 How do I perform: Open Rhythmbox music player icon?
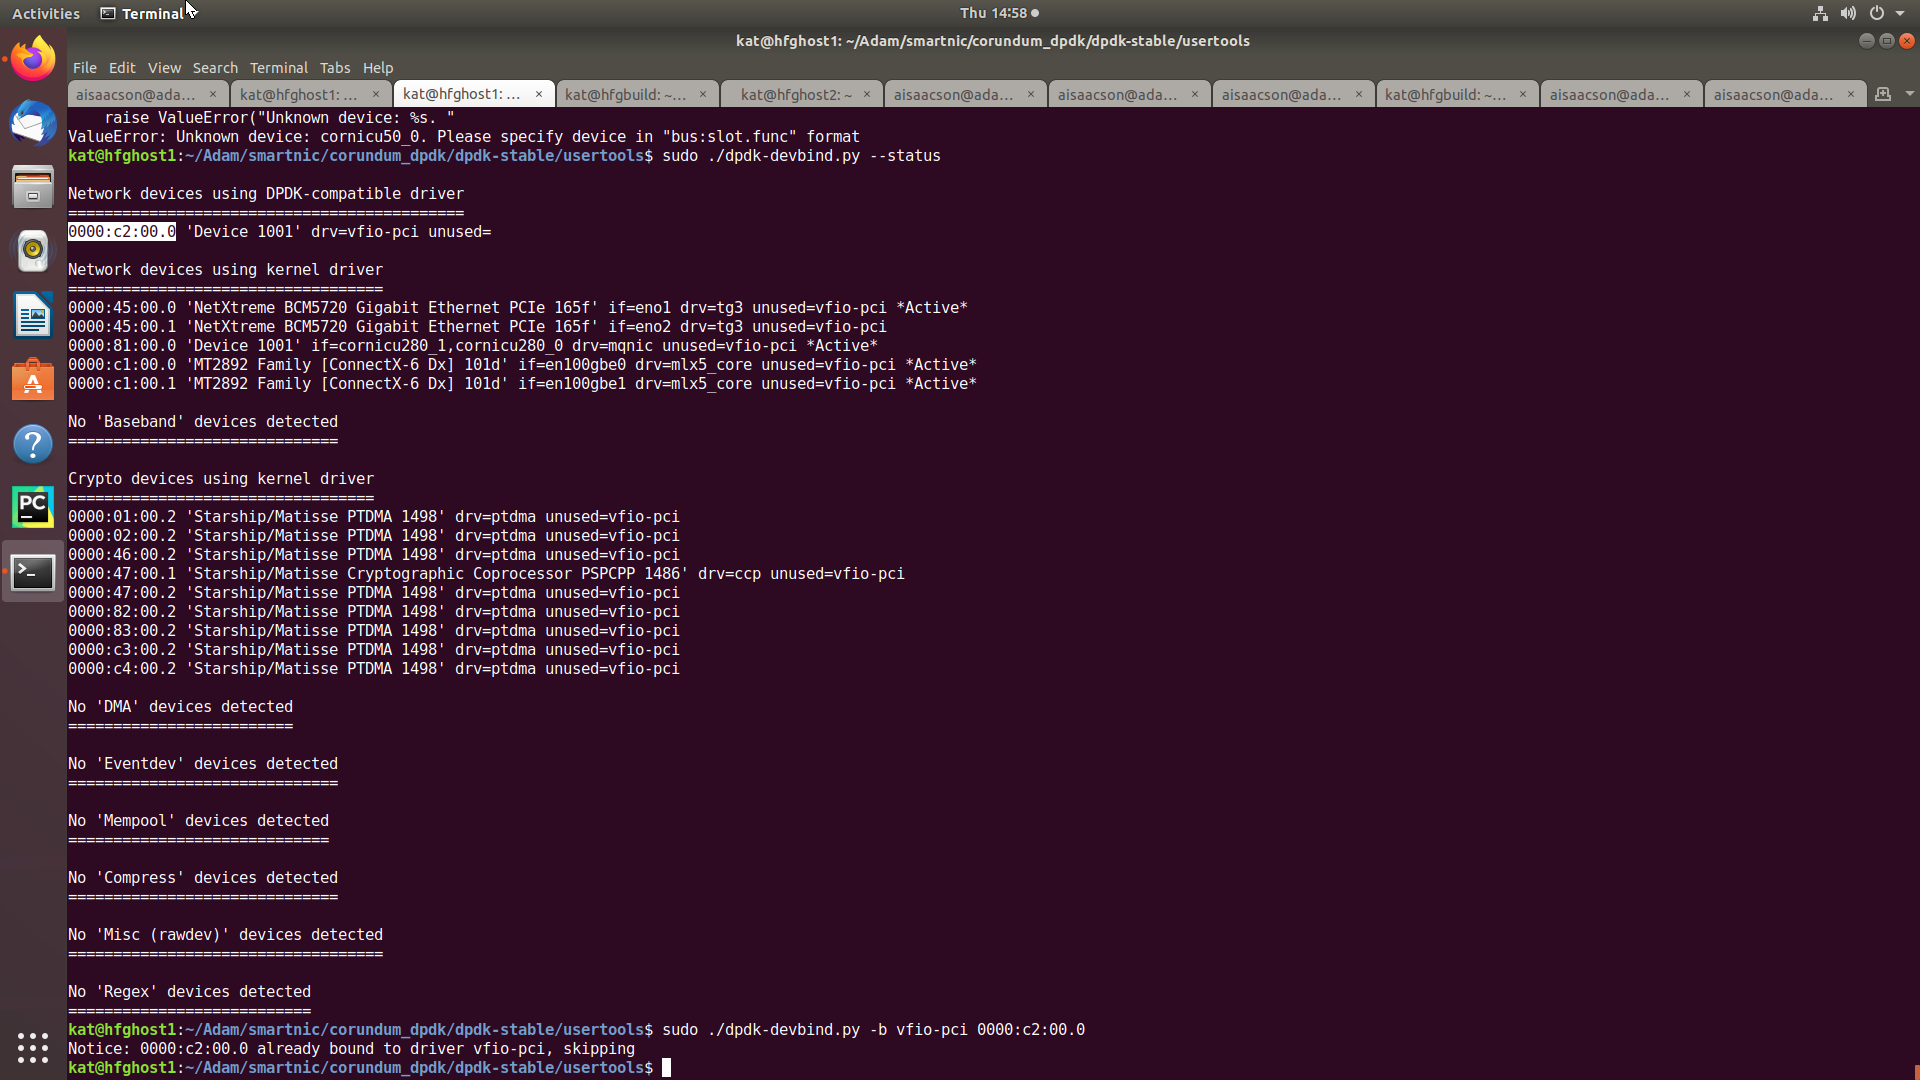(x=33, y=251)
